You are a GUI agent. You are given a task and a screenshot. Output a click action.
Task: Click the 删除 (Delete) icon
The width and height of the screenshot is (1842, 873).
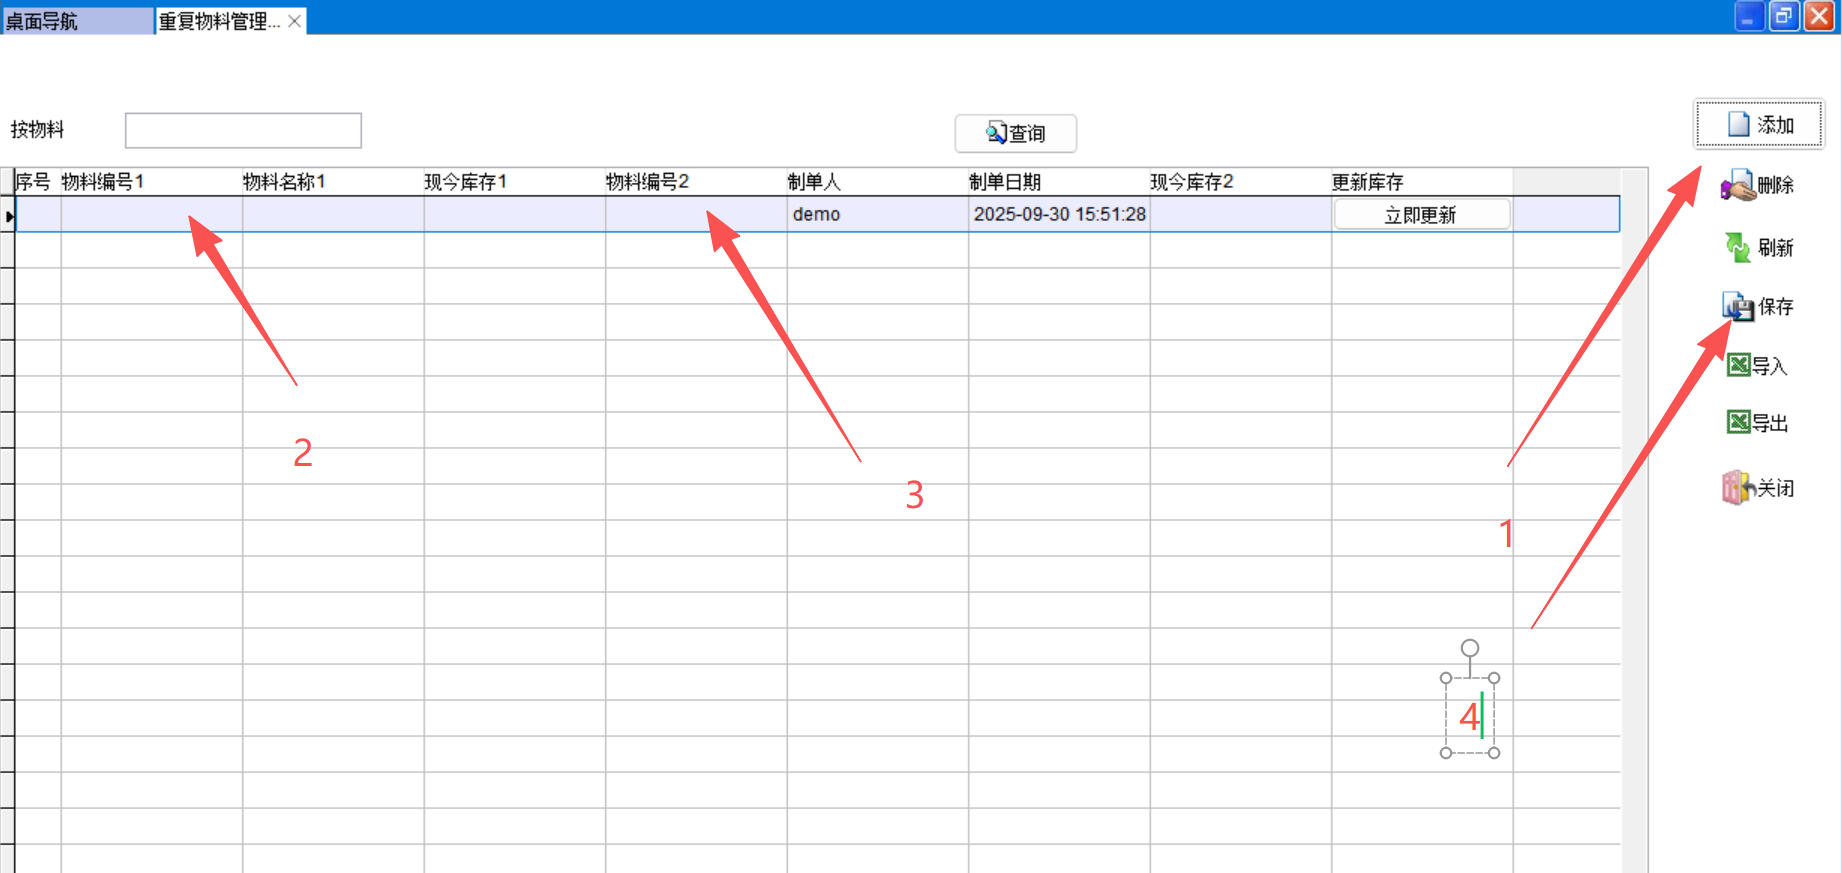[1738, 185]
